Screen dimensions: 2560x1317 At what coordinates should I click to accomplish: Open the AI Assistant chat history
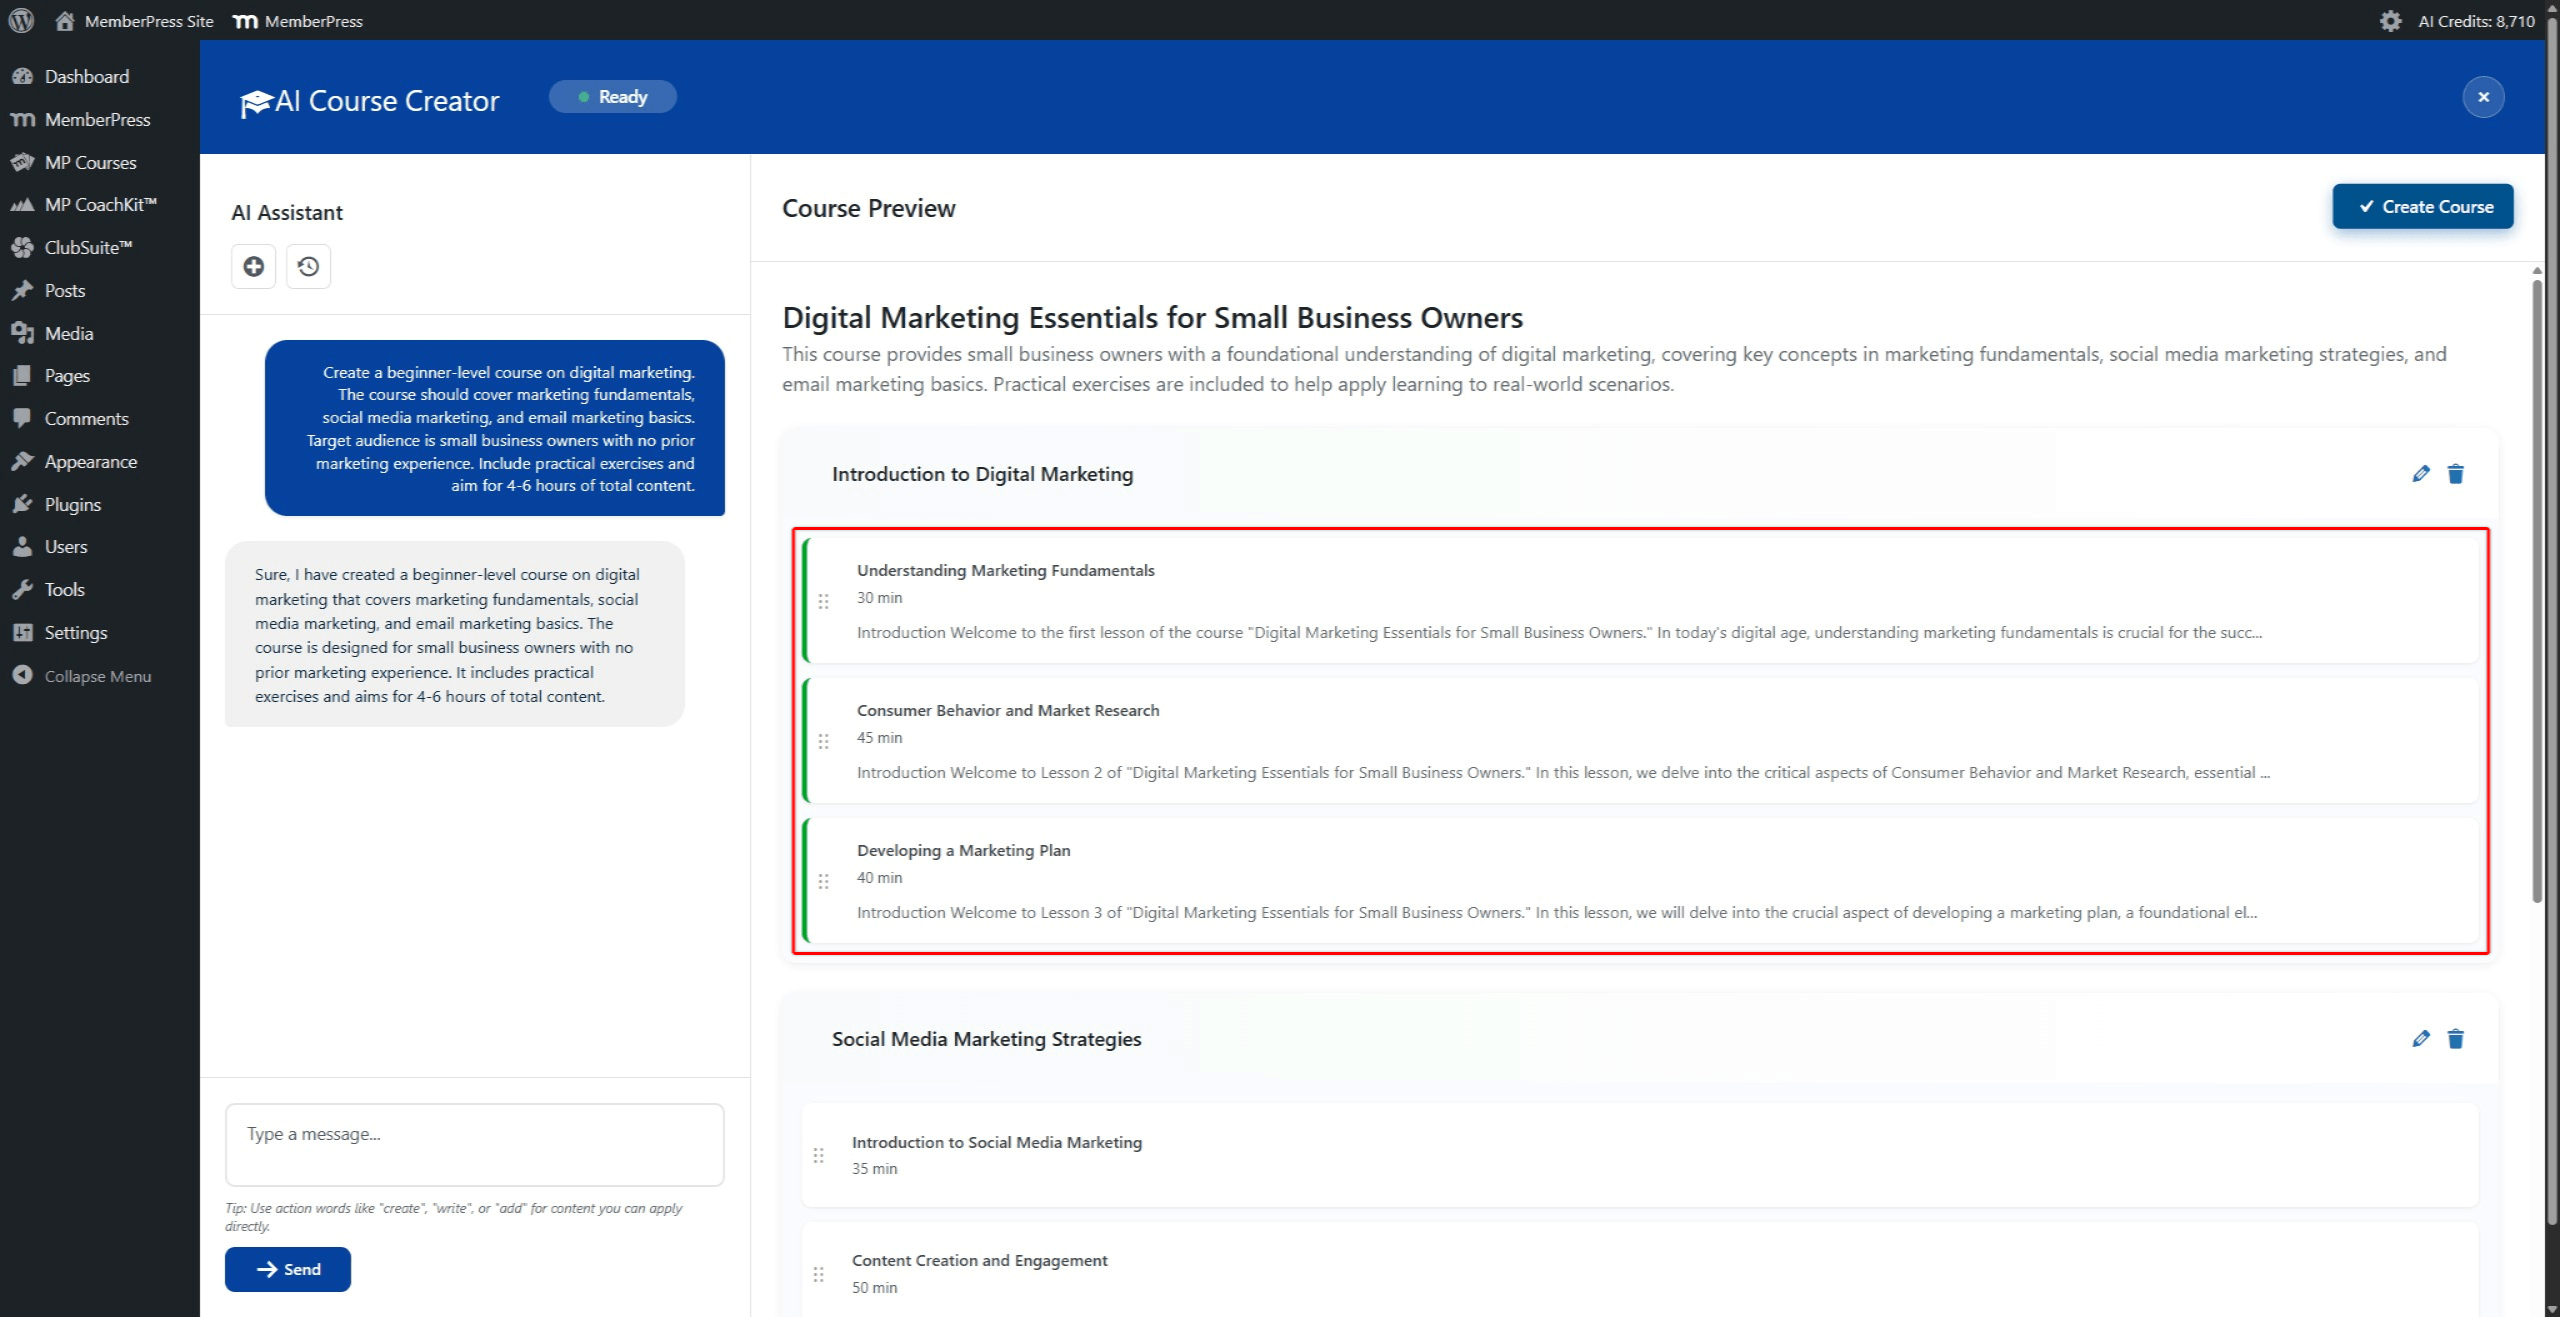[308, 266]
